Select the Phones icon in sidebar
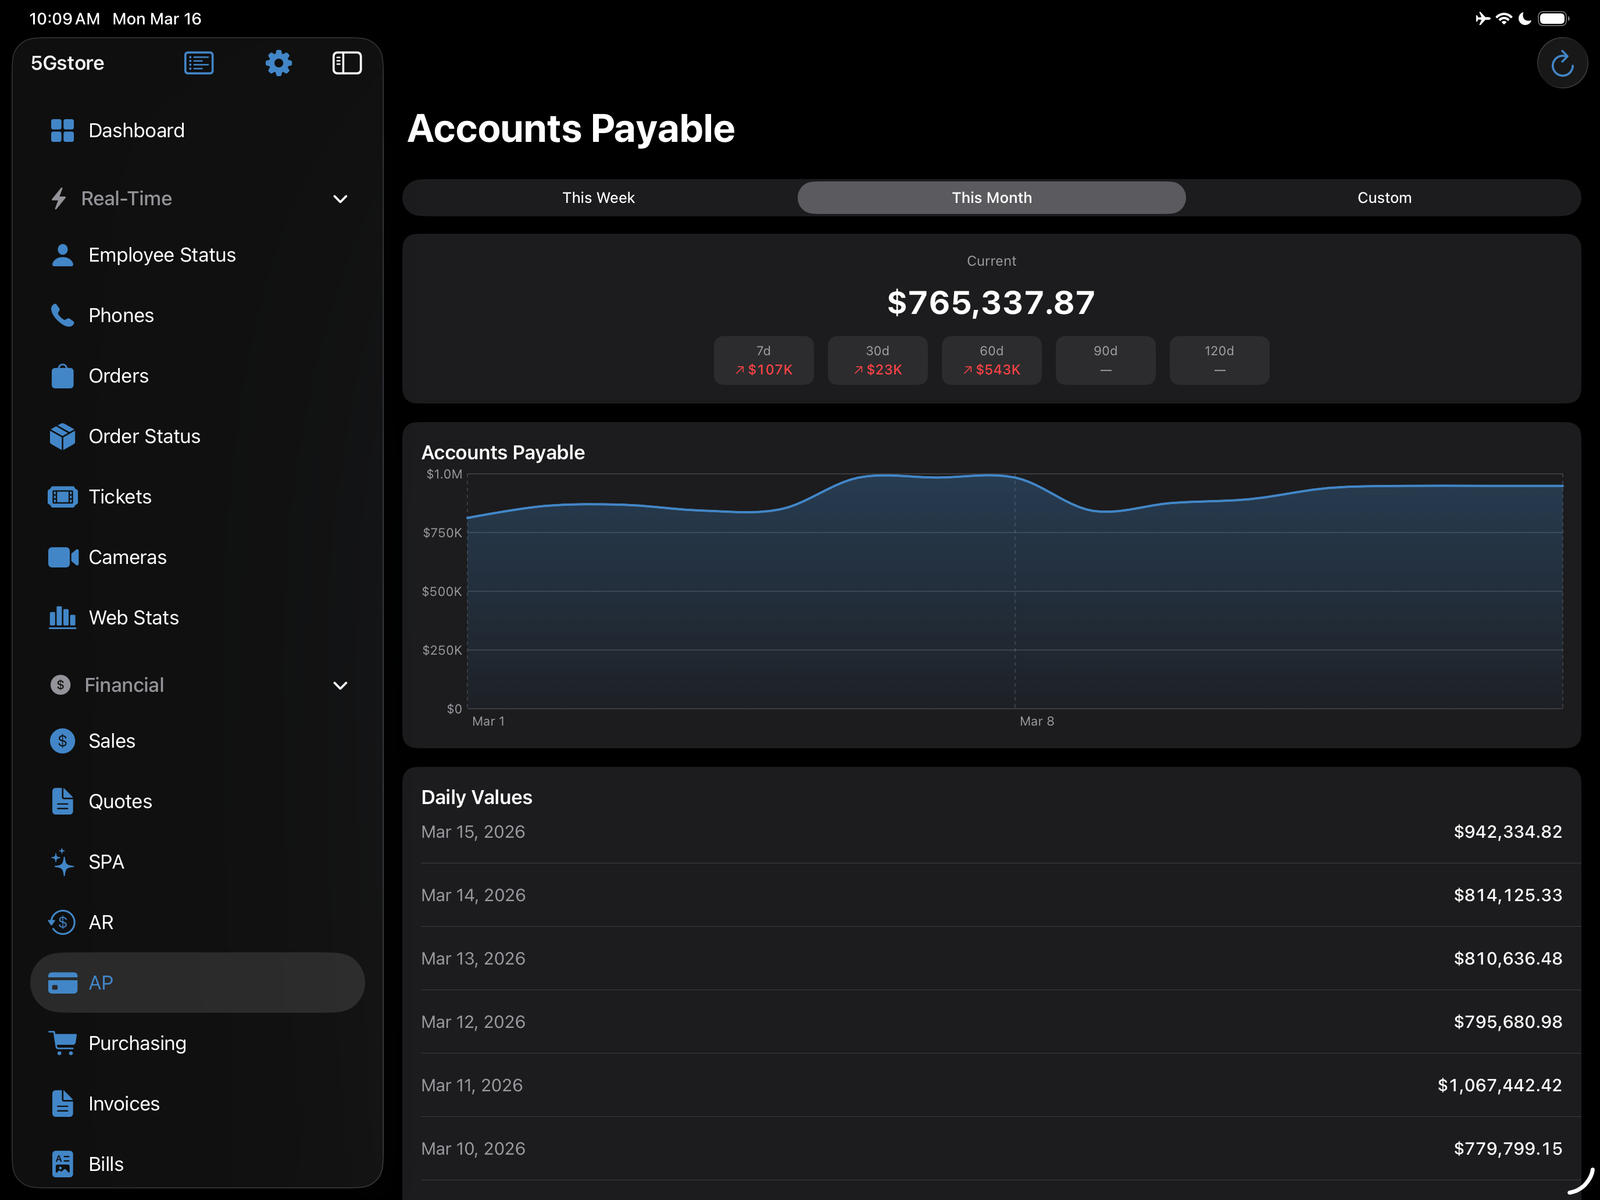 coord(62,315)
